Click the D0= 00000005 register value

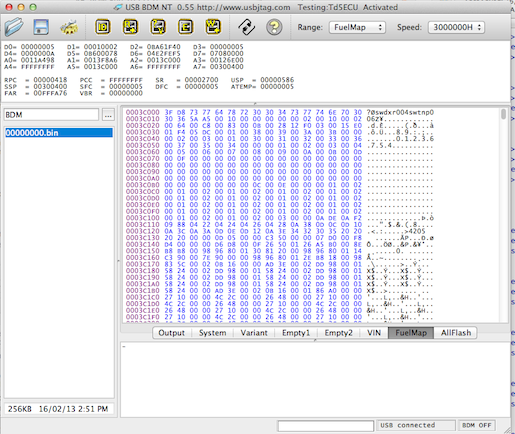click(29, 47)
